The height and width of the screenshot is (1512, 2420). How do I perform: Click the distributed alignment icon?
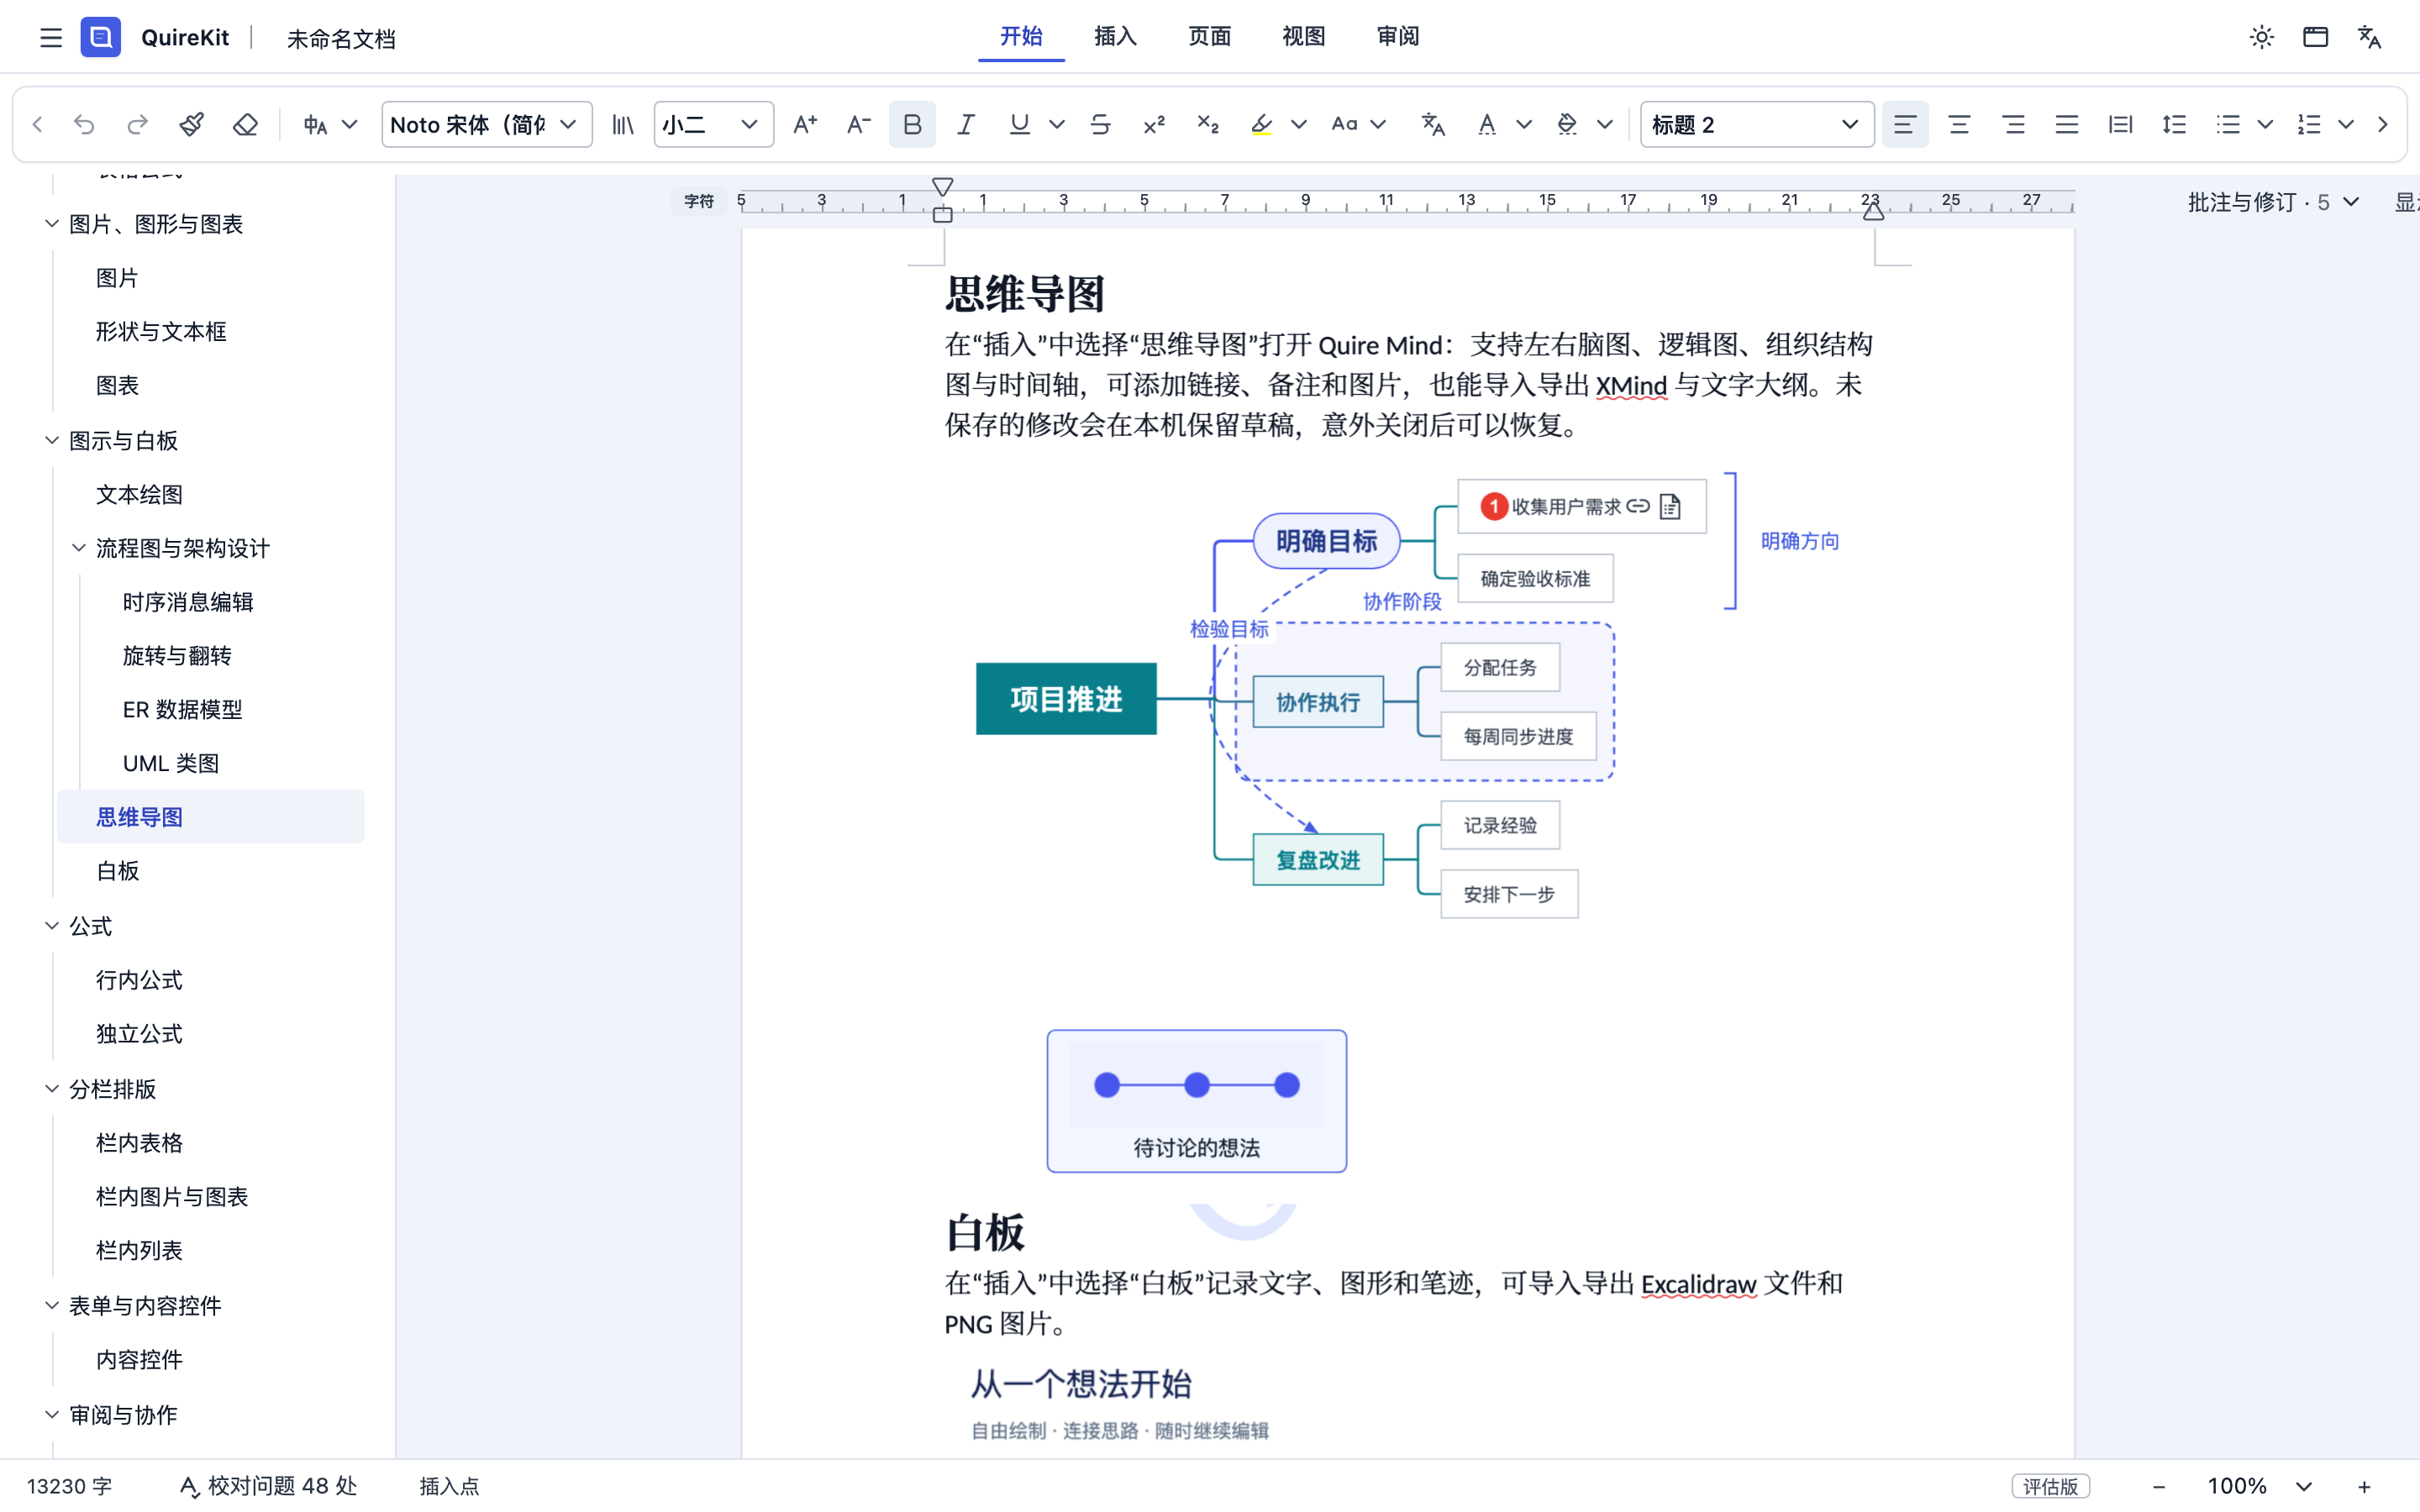point(2120,124)
